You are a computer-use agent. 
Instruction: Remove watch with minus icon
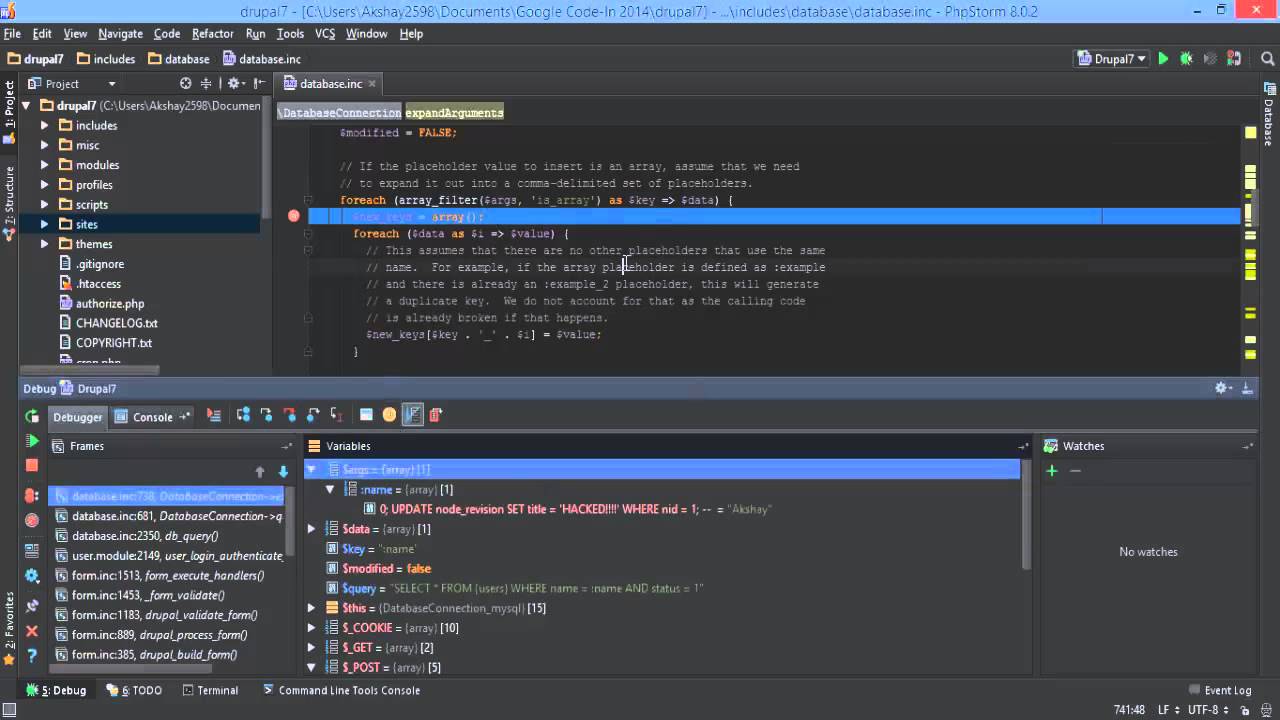coord(1075,470)
